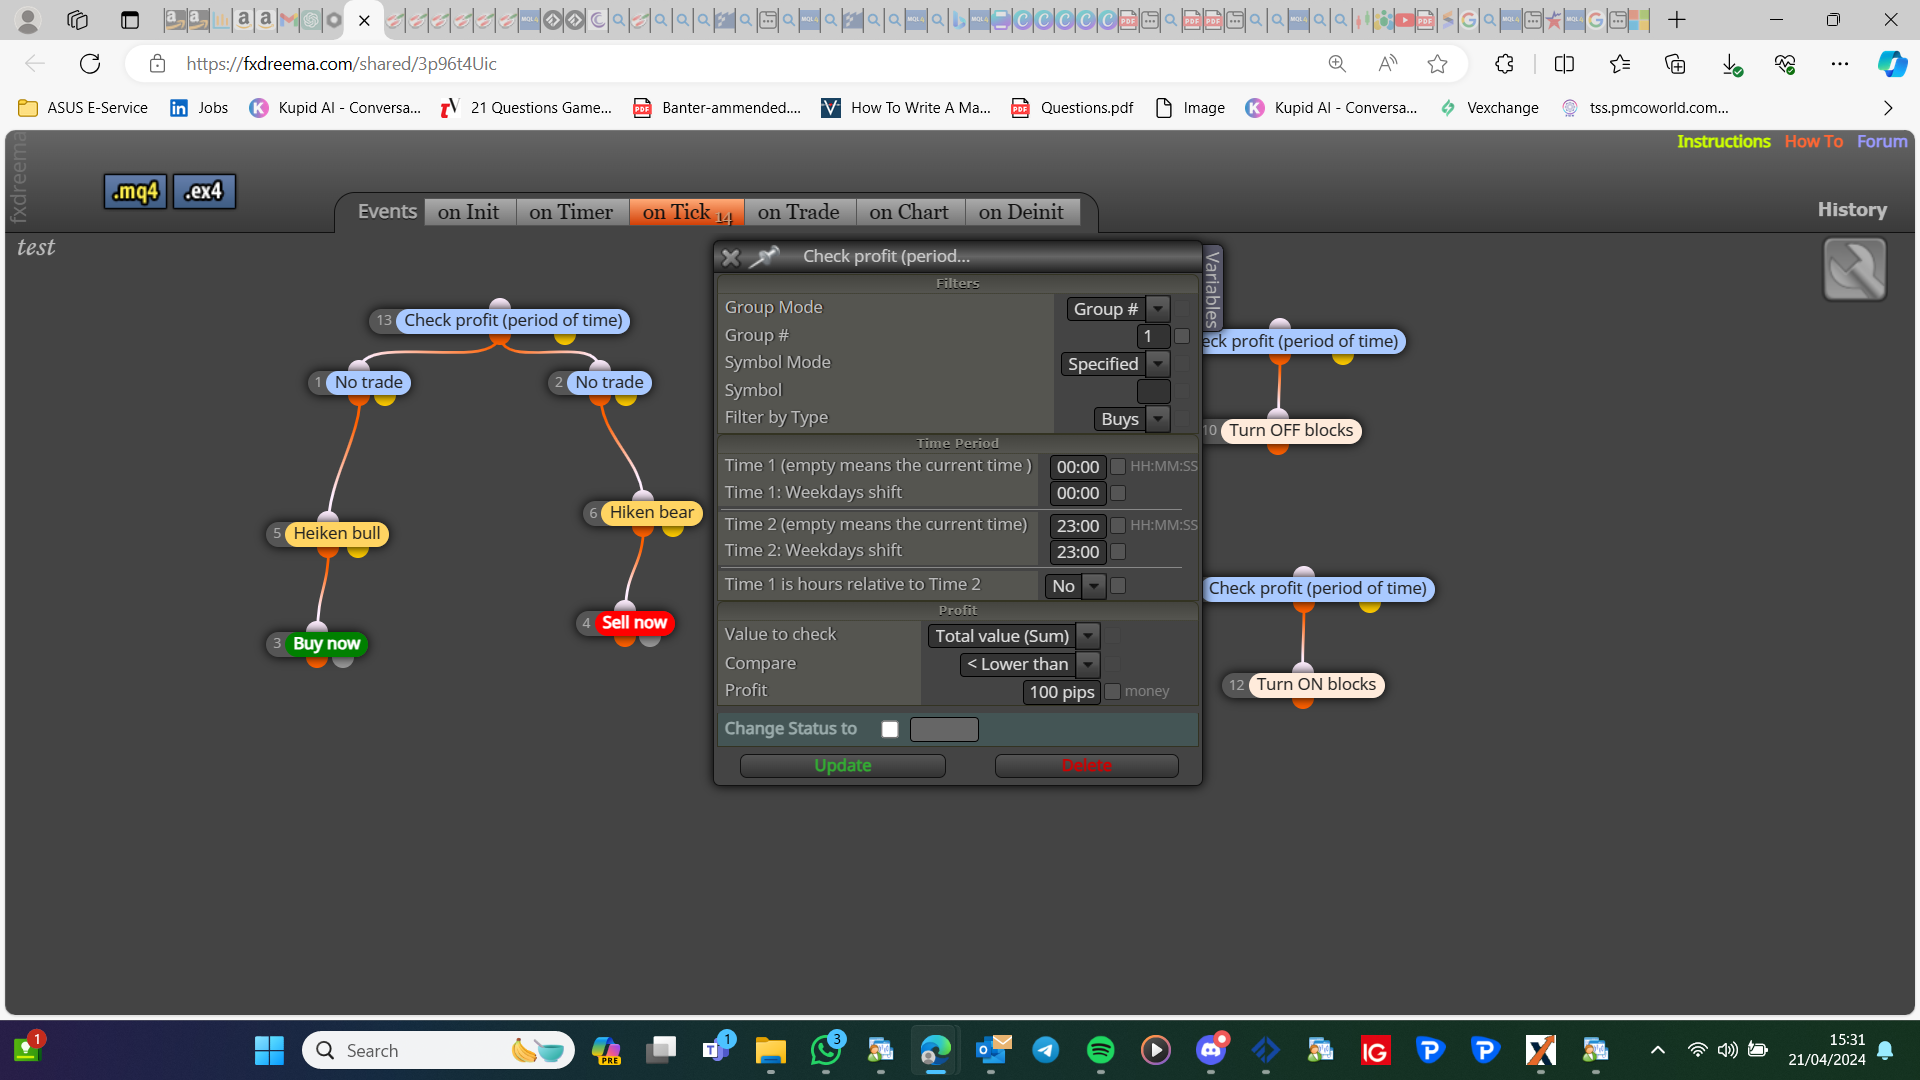Edit the Profit pips value field
The image size is (1920, 1080).
(1062, 692)
